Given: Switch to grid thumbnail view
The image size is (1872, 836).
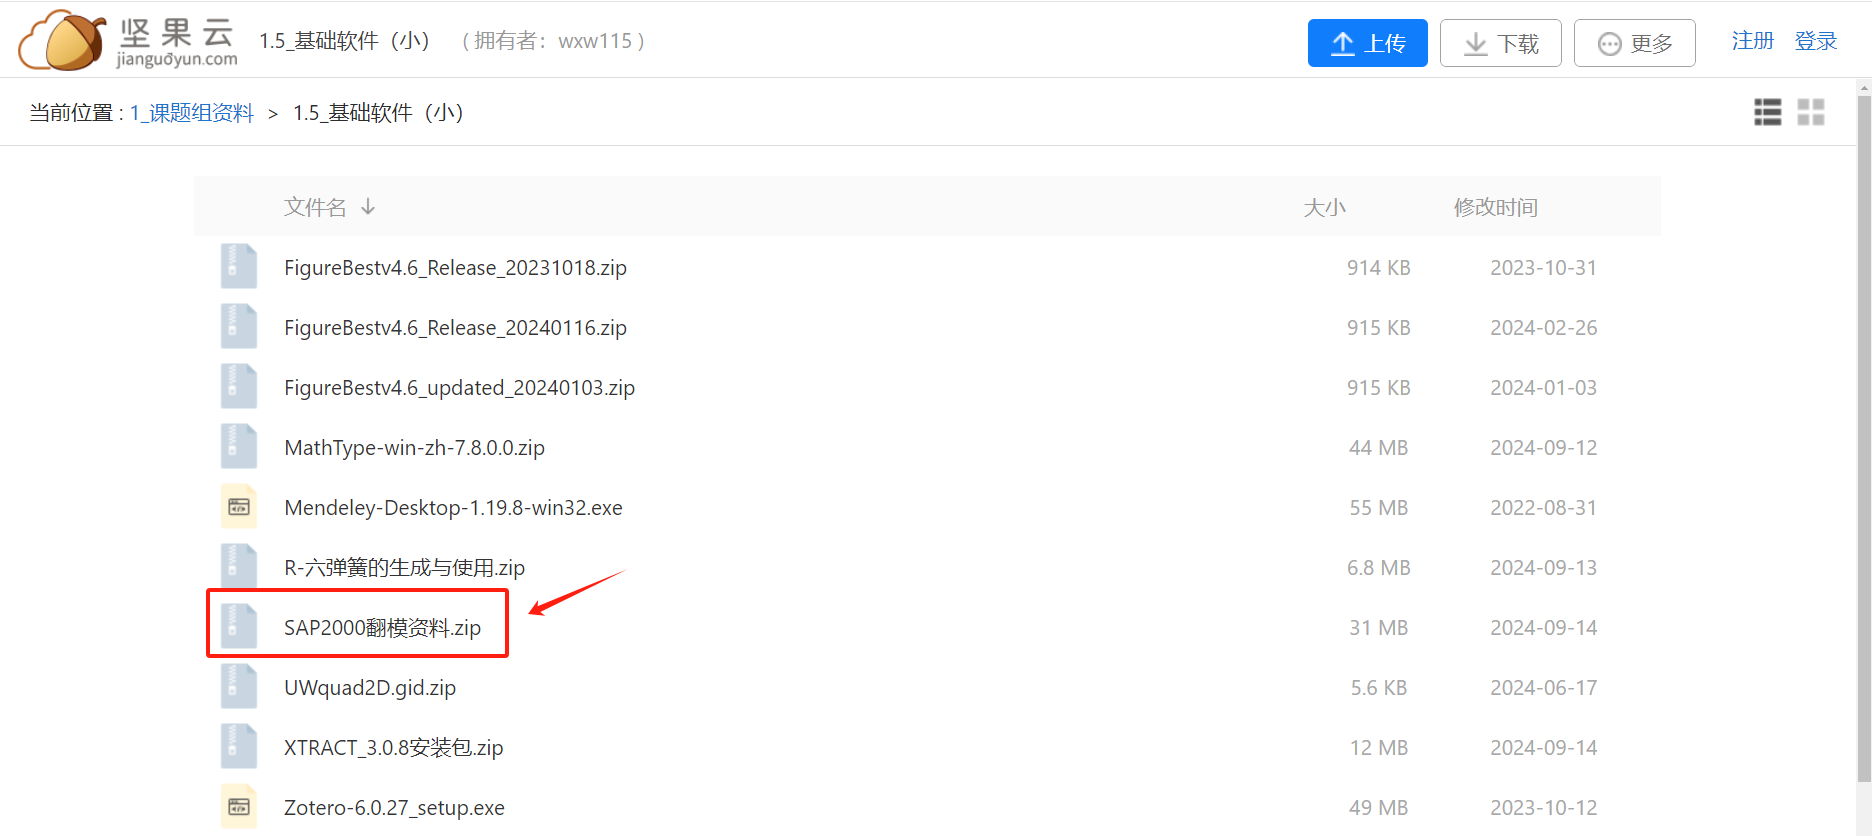Looking at the screenshot, I should click(1810, 112).
